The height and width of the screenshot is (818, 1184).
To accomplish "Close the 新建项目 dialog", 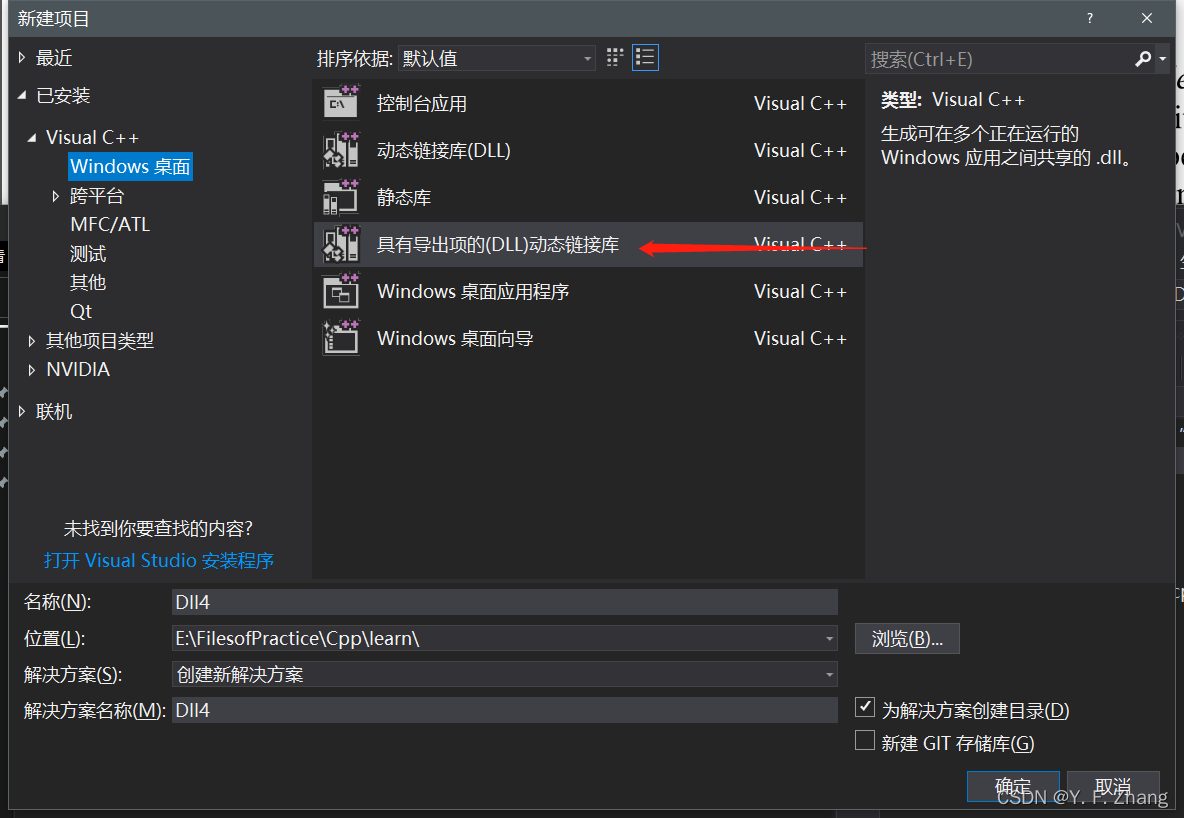I will pos(1146,18).
